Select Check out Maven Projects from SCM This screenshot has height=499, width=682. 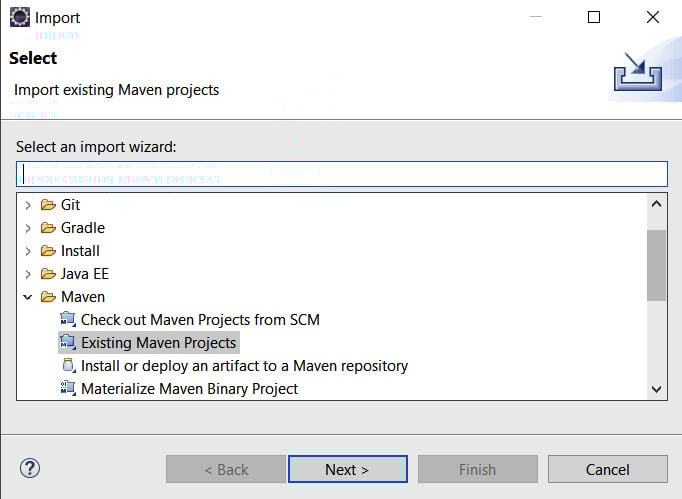tap(200, 320)
